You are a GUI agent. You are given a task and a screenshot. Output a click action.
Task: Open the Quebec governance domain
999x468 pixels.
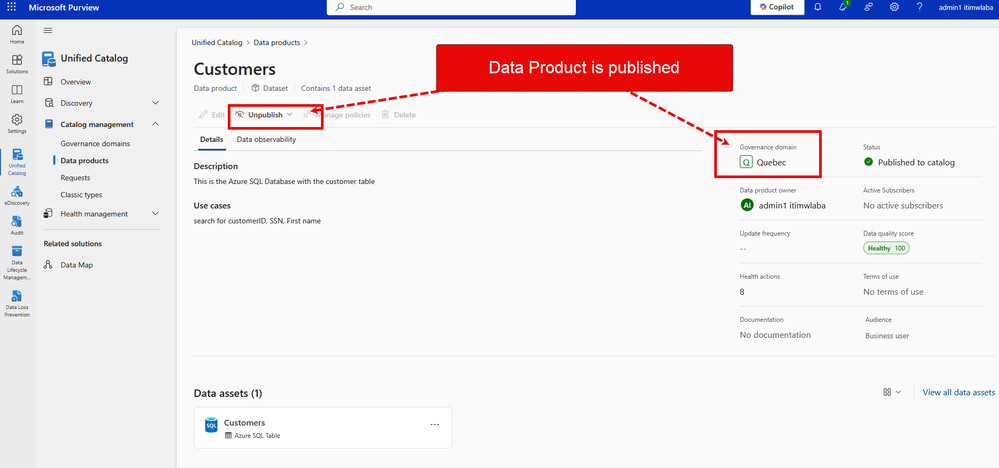(763, 162)
